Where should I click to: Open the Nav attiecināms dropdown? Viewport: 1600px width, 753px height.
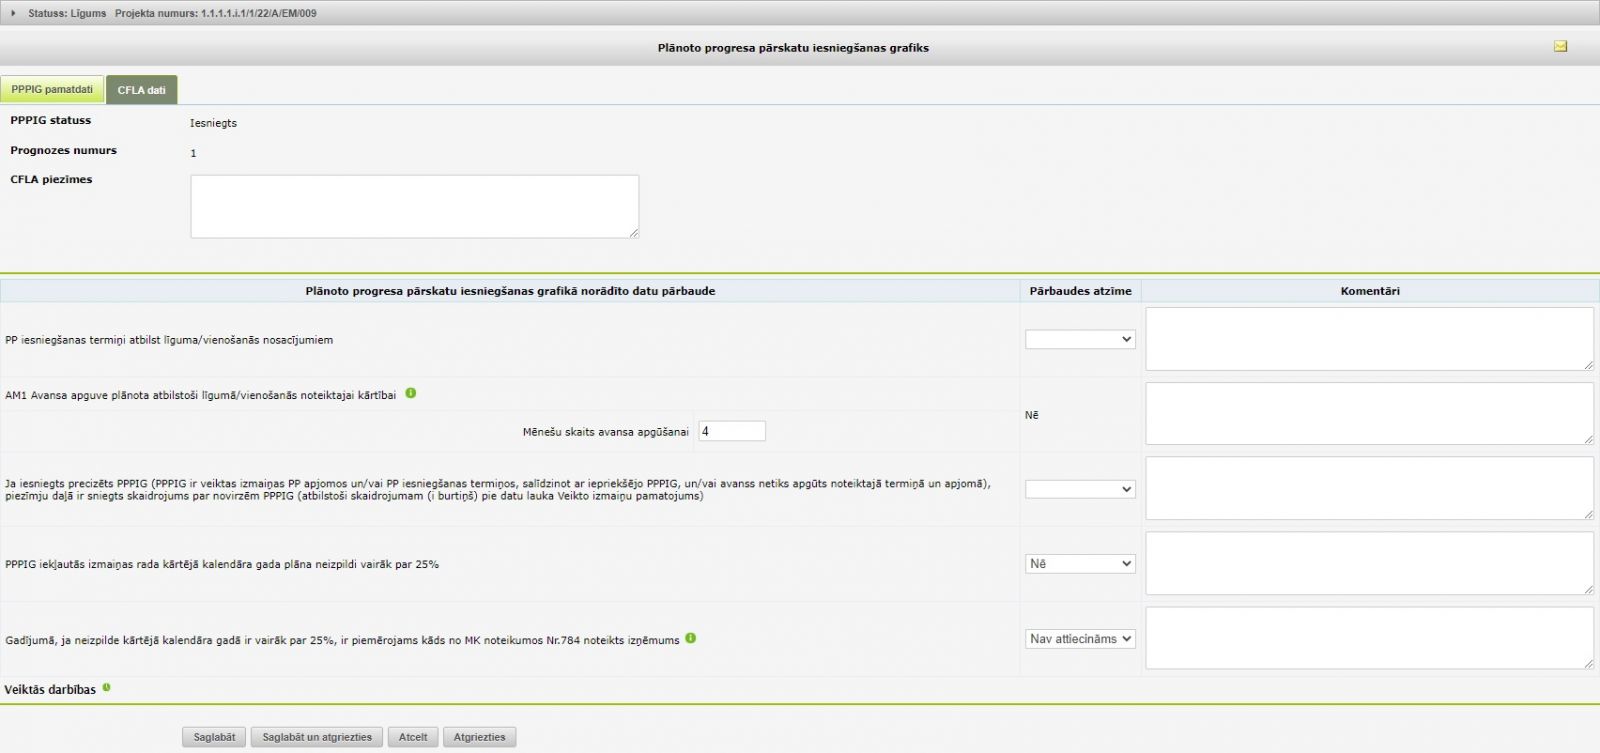[1080, 639]
